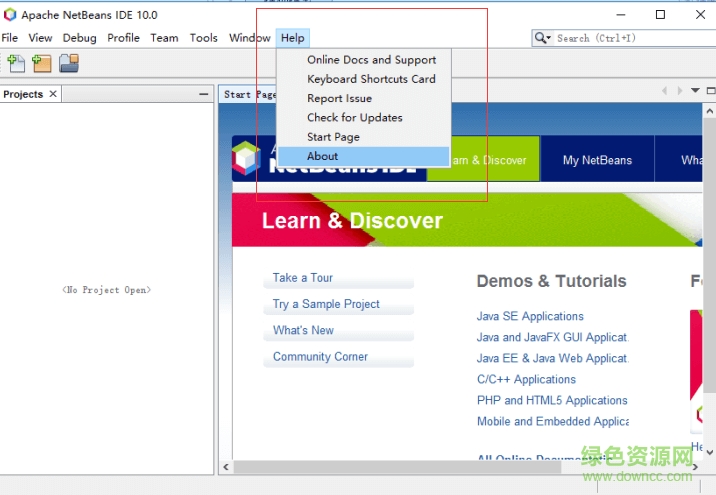Image resolution: width=716 pixels, height=495 pixels.
Task: Click the Demos & Tutorials heading
Action: tap(551, 281)
